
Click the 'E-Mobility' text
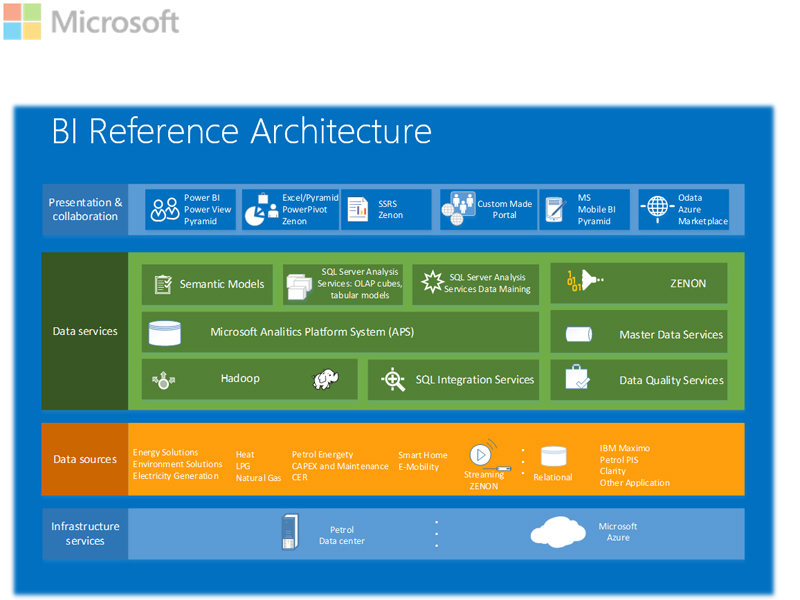(x=418, y=467)
